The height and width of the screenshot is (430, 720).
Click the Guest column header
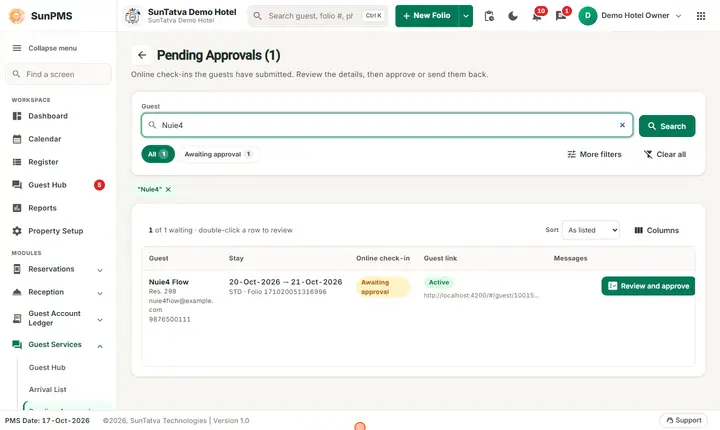coord(158,258)
